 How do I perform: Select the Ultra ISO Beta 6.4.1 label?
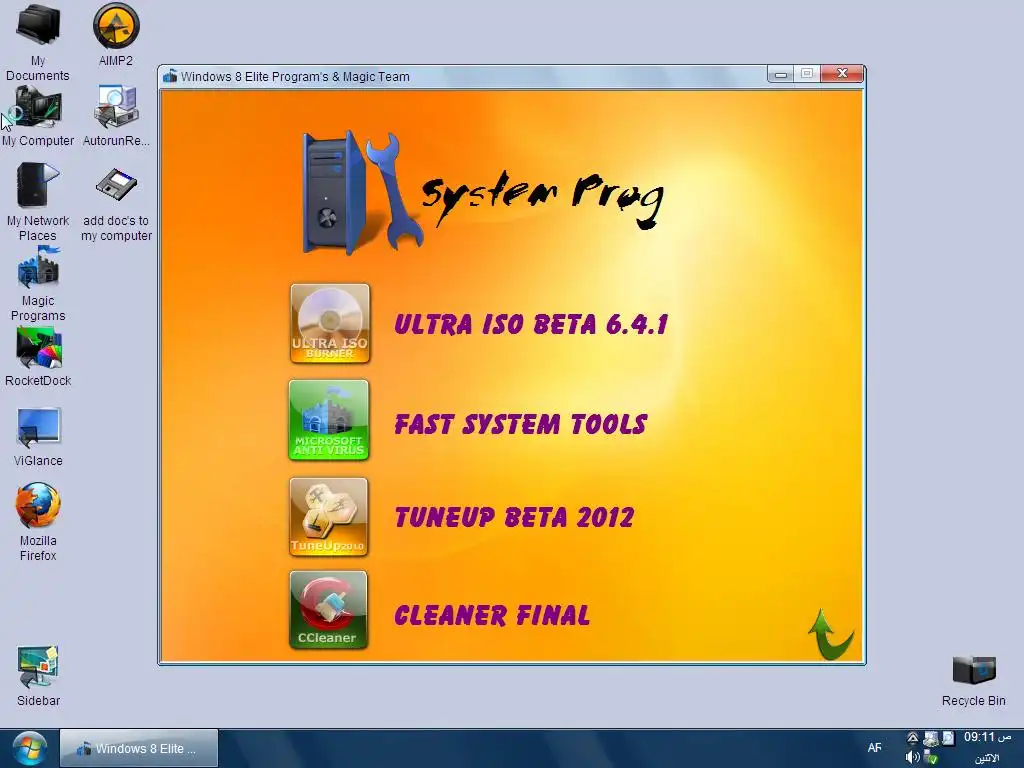531,324
